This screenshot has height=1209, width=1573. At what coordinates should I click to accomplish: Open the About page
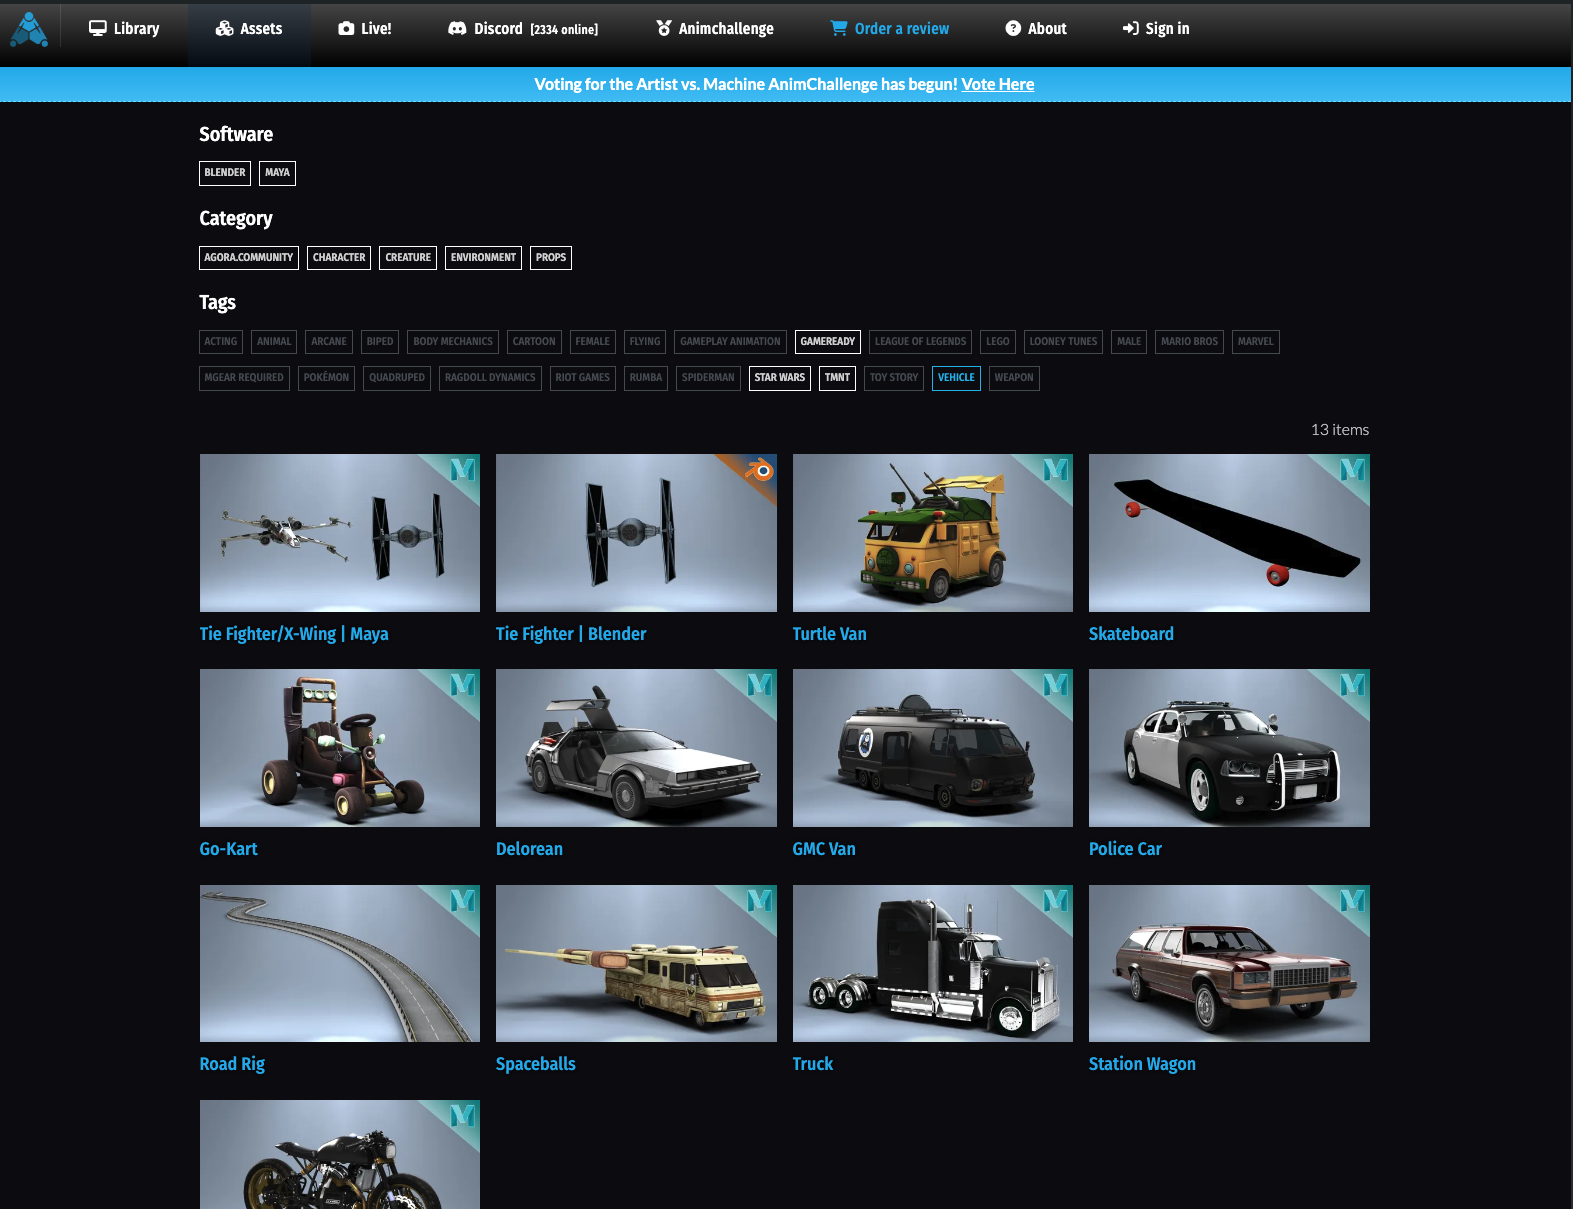coord(1036,29)
